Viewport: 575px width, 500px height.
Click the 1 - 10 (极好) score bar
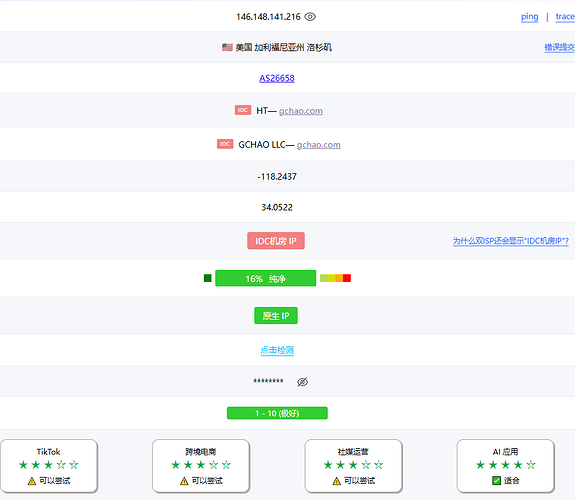[277, 413]
